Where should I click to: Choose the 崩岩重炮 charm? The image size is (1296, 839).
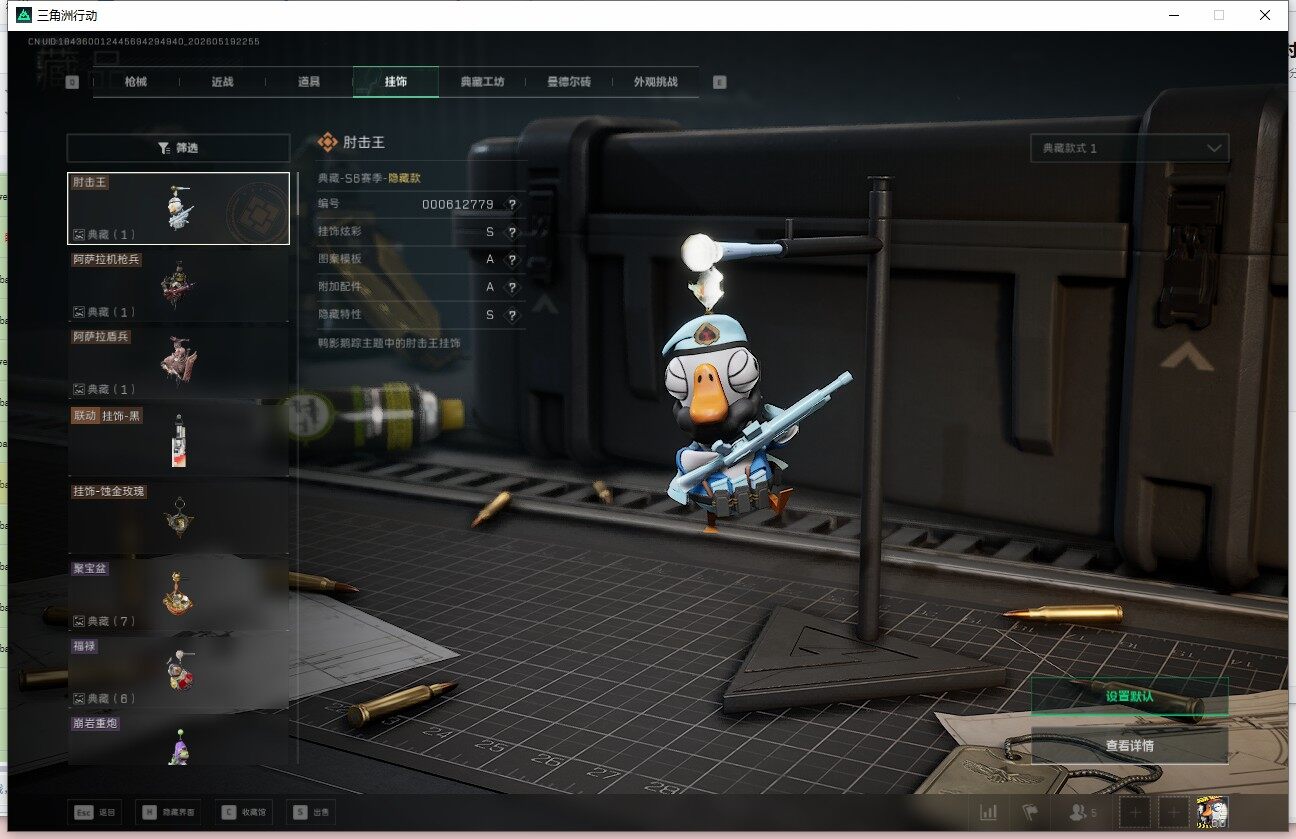click(178, 740)
